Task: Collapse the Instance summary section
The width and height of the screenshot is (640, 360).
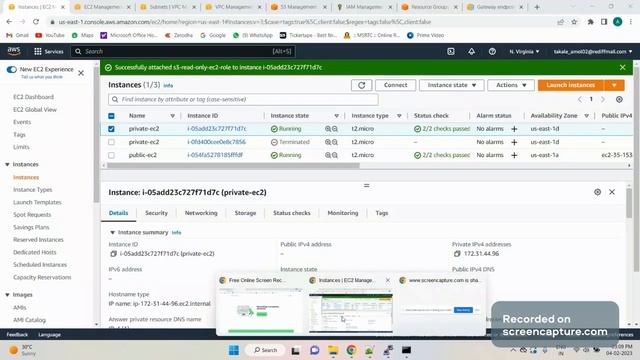Action: click(112, 232)
